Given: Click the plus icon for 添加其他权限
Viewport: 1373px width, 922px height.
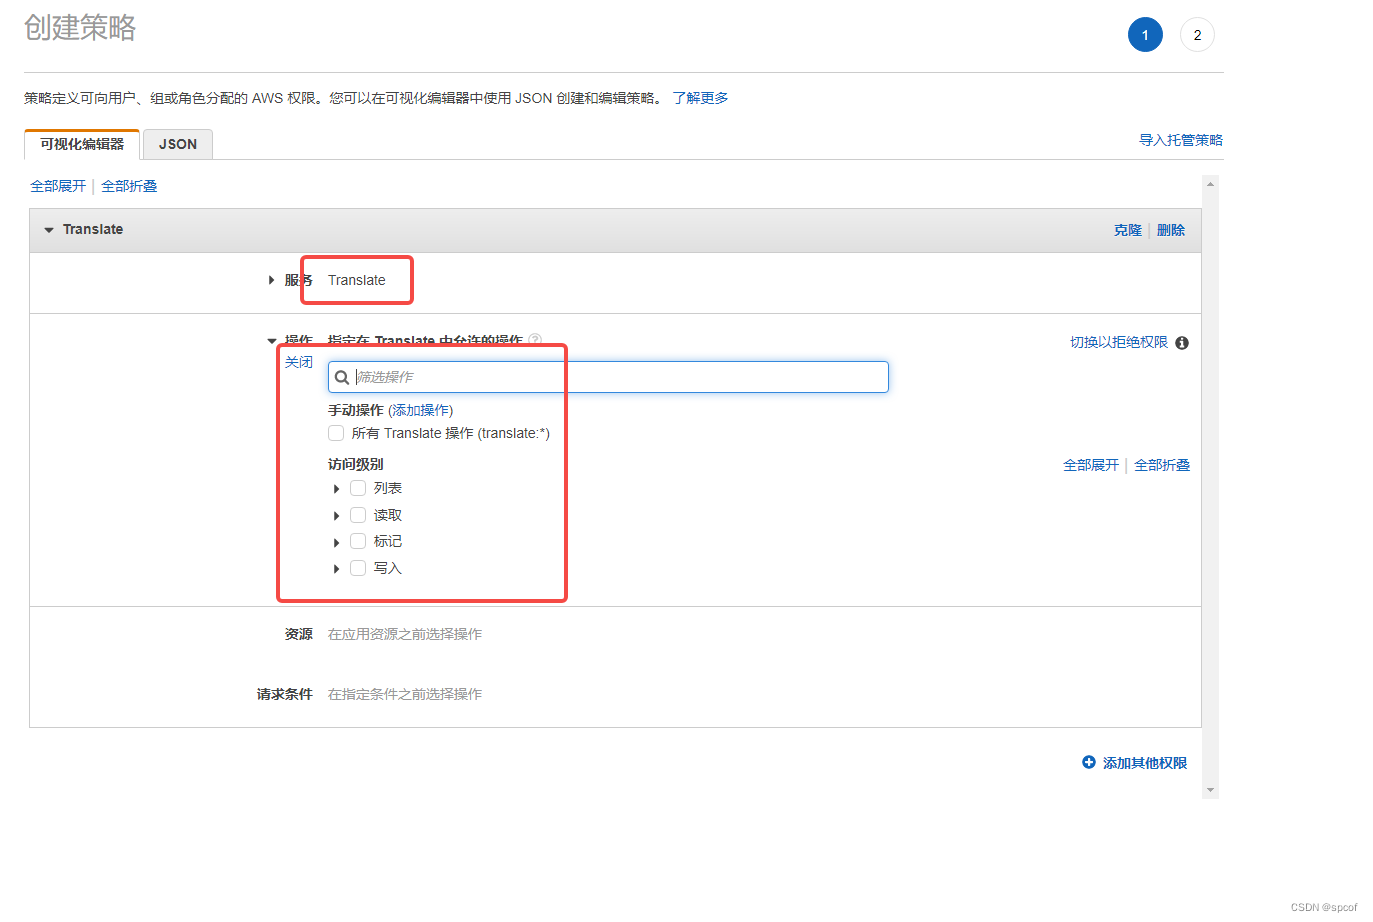Looking at the screenshot, I should coord(1089,762).
